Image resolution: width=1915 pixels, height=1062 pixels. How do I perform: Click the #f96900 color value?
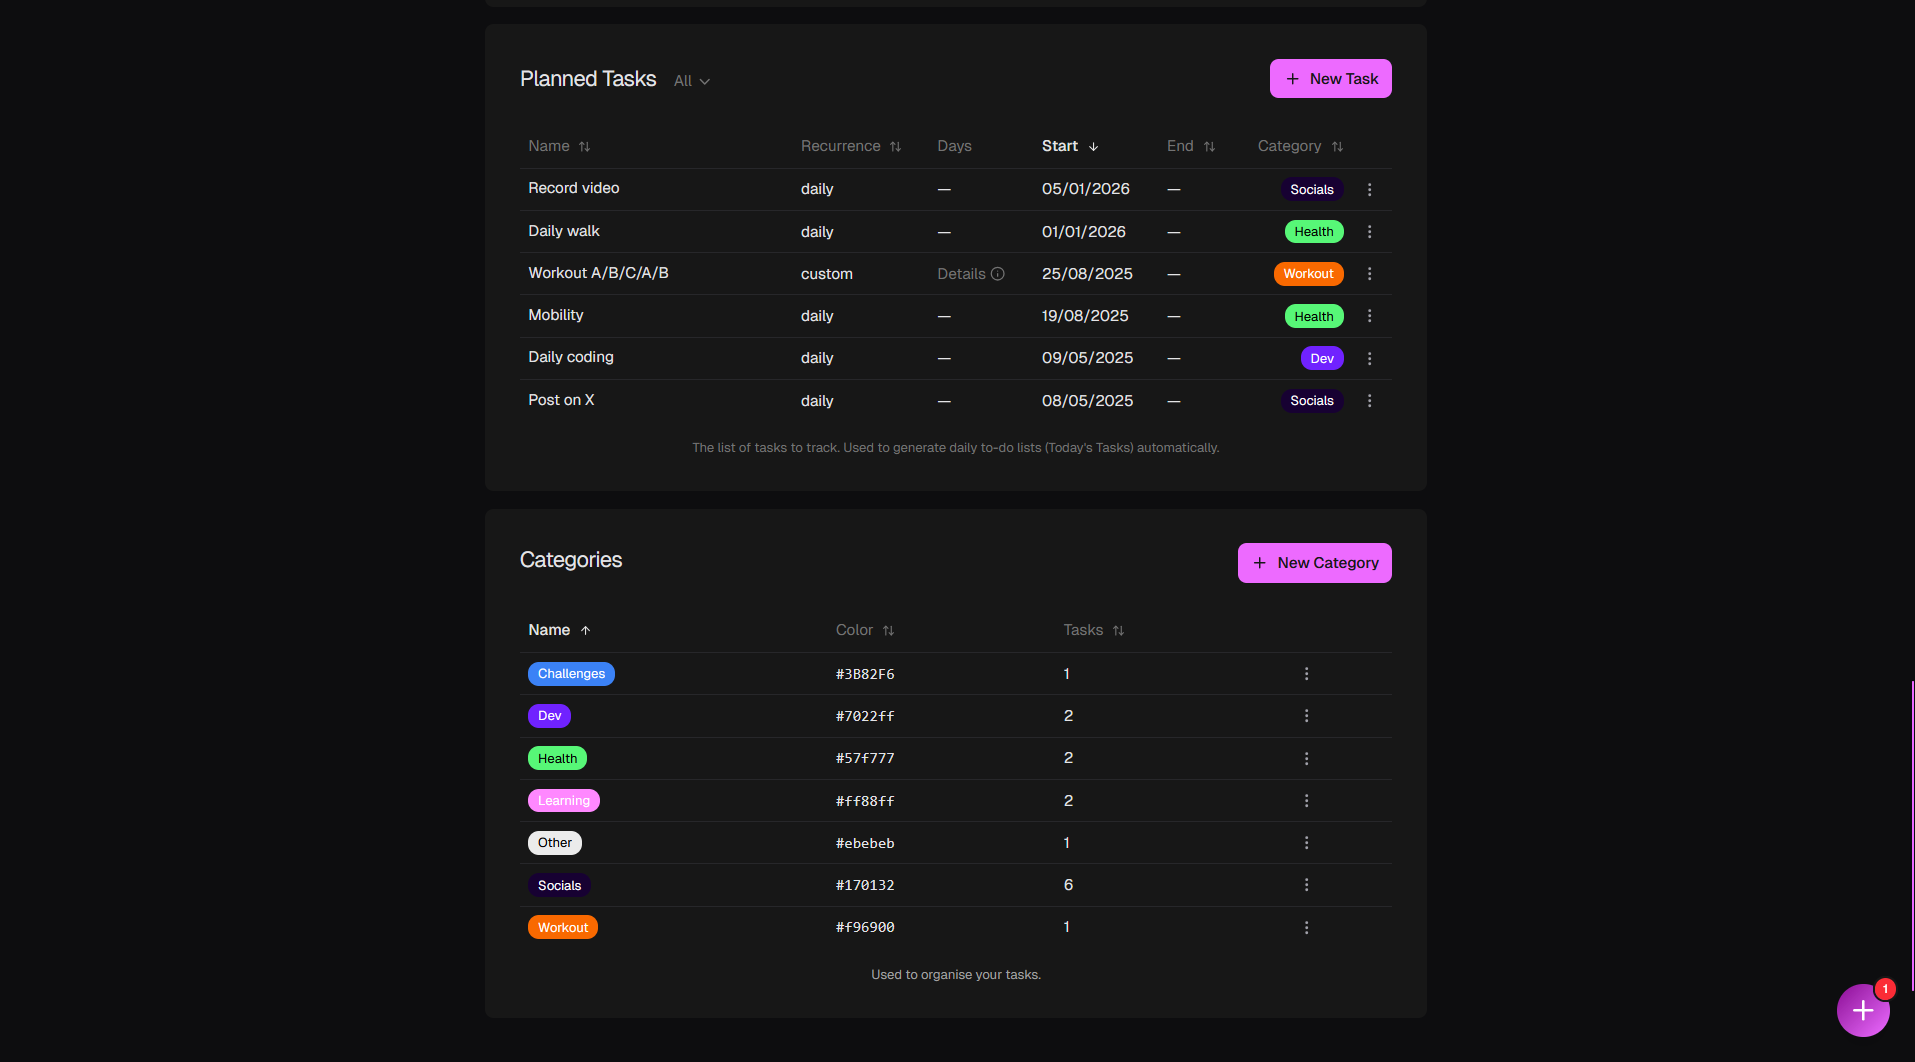[x=865, y=927]
